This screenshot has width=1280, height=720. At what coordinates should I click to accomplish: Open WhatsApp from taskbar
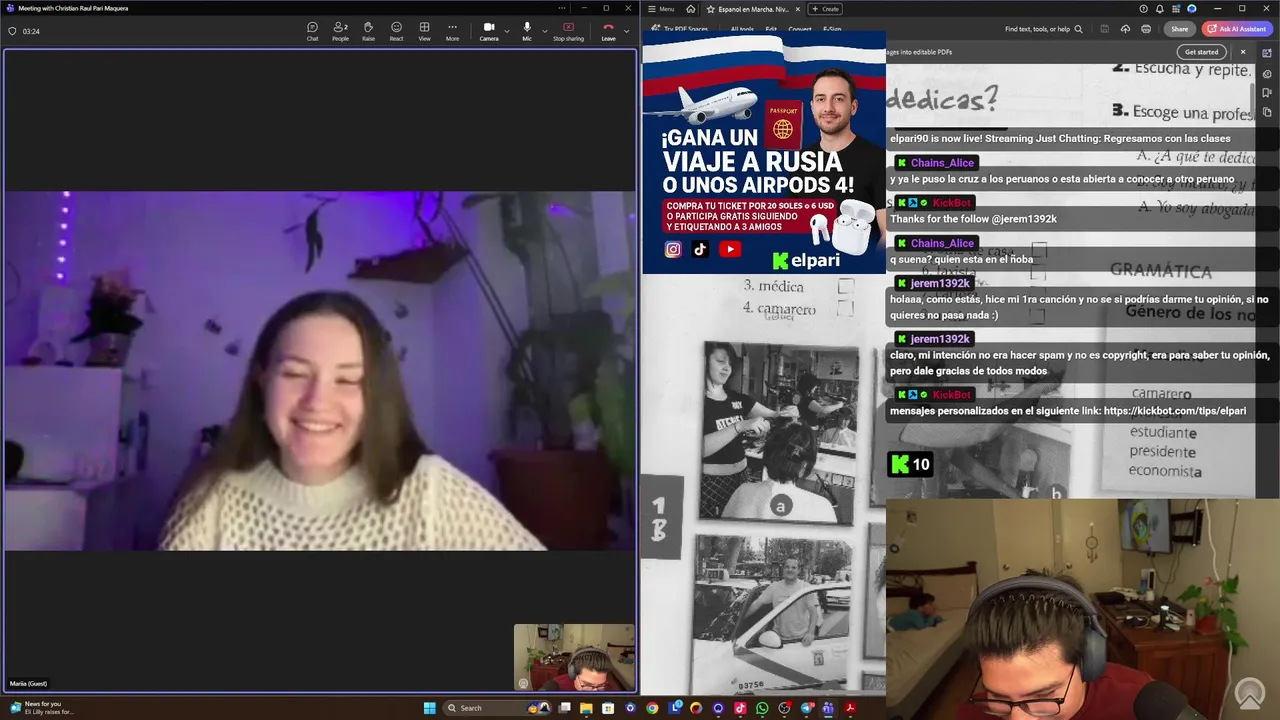[x=762, y=708]
